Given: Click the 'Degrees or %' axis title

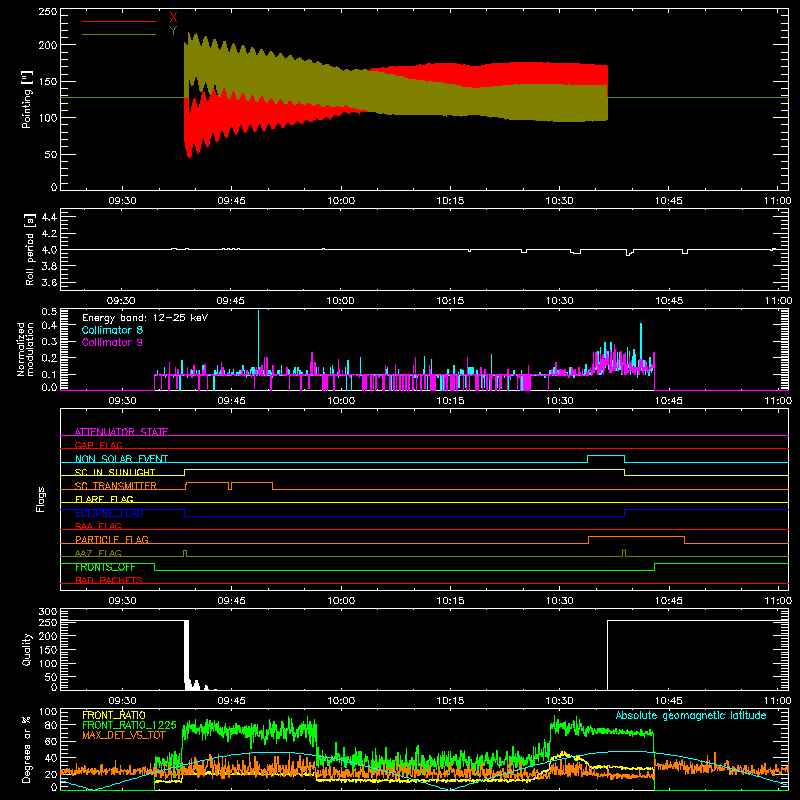Looking at the screenshot, I should [x=26, y=749].
